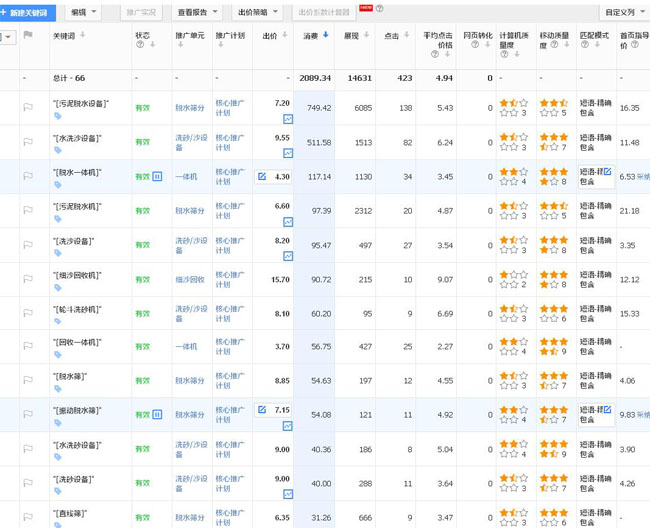This screenshot has height=528, width=650.
Task: Sort by 点击 column arrow
Action: tap(407, 35)
